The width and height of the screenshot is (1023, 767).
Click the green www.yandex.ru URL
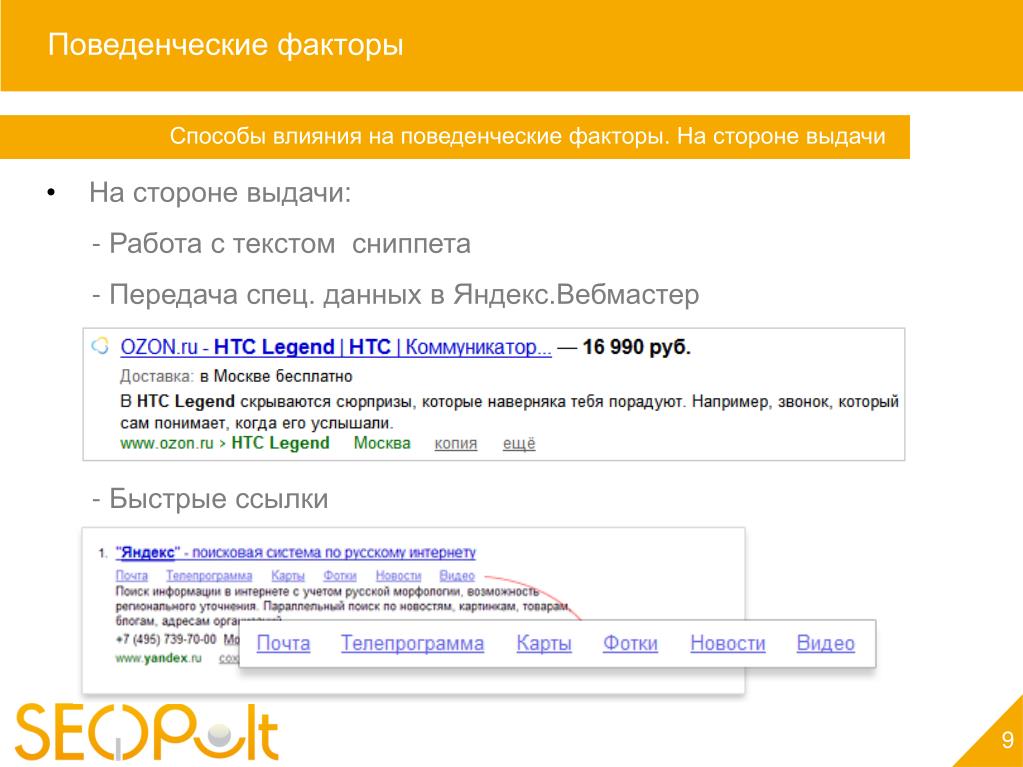click(x=159, y=659)
